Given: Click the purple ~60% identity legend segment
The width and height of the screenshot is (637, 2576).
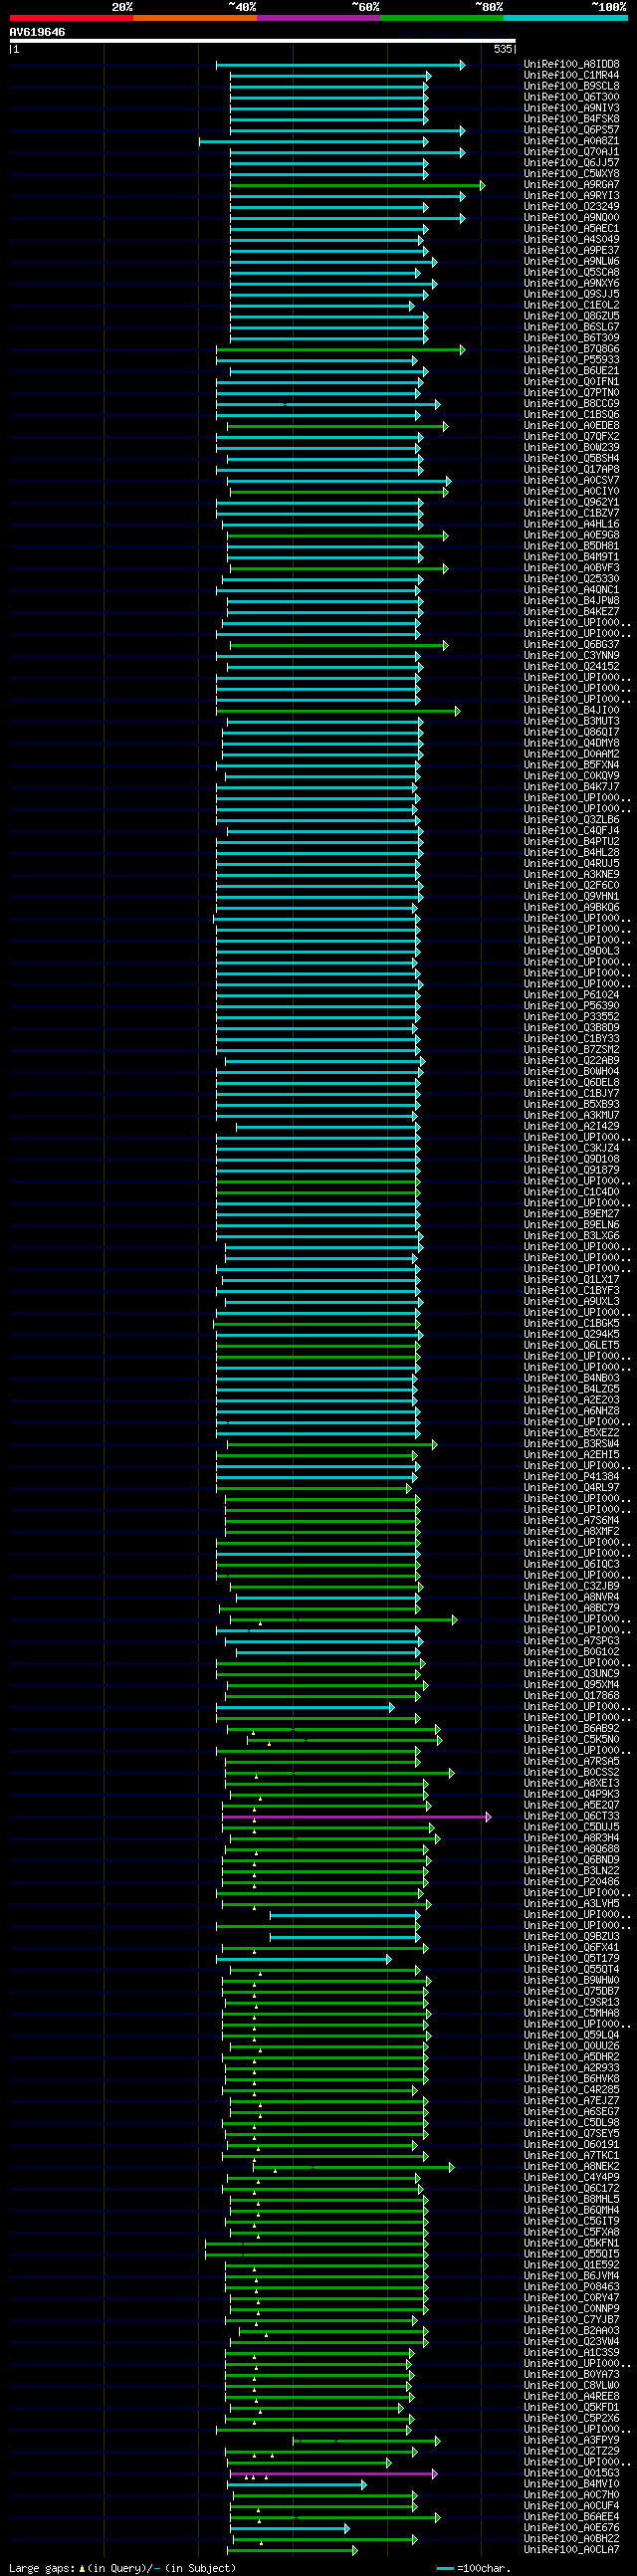Looking at the screenshot, I should (x=318, y=18).
